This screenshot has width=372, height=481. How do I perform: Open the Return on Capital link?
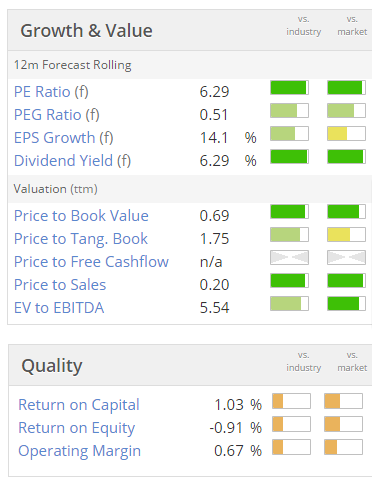pos(79,405)
